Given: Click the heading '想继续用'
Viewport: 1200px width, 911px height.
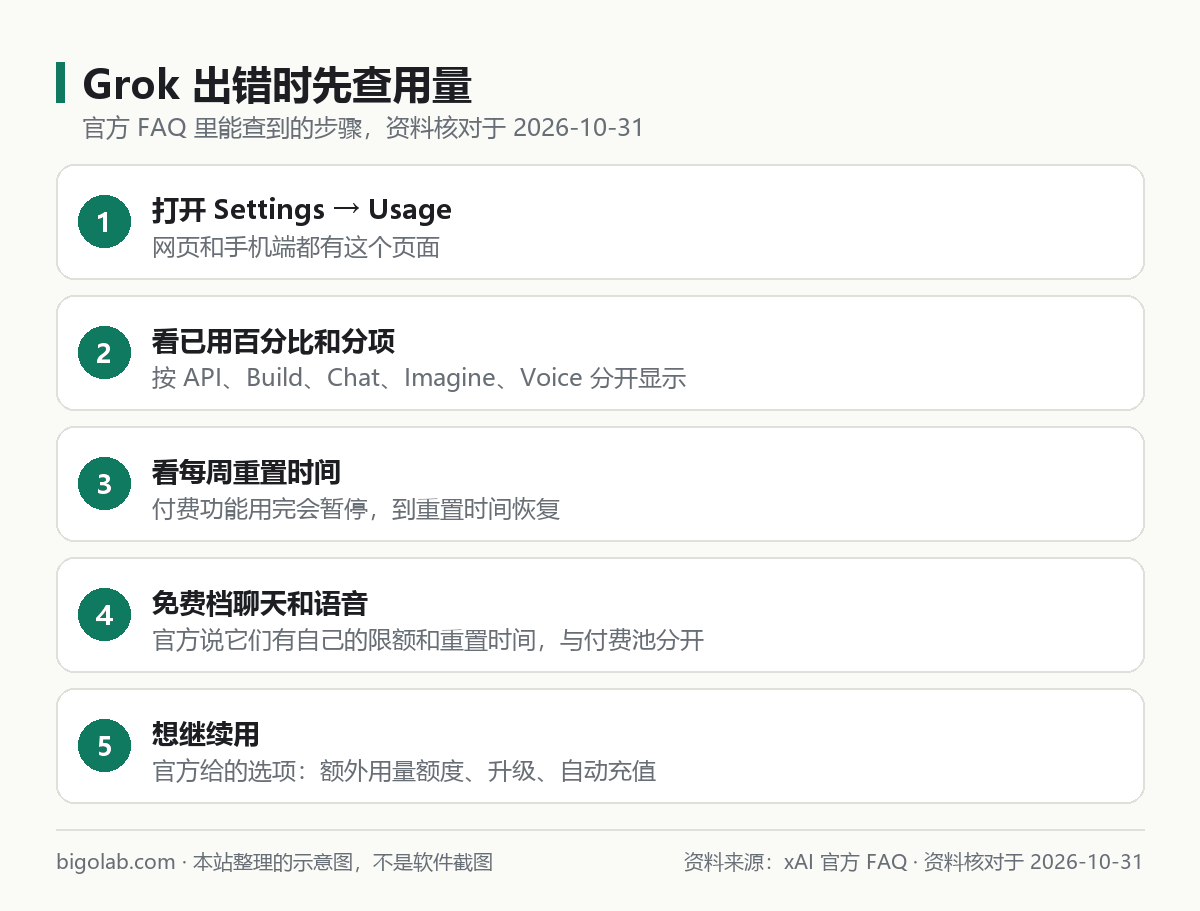Looking at the screenshot, I should pyautogui.click(x=206, y=734).
